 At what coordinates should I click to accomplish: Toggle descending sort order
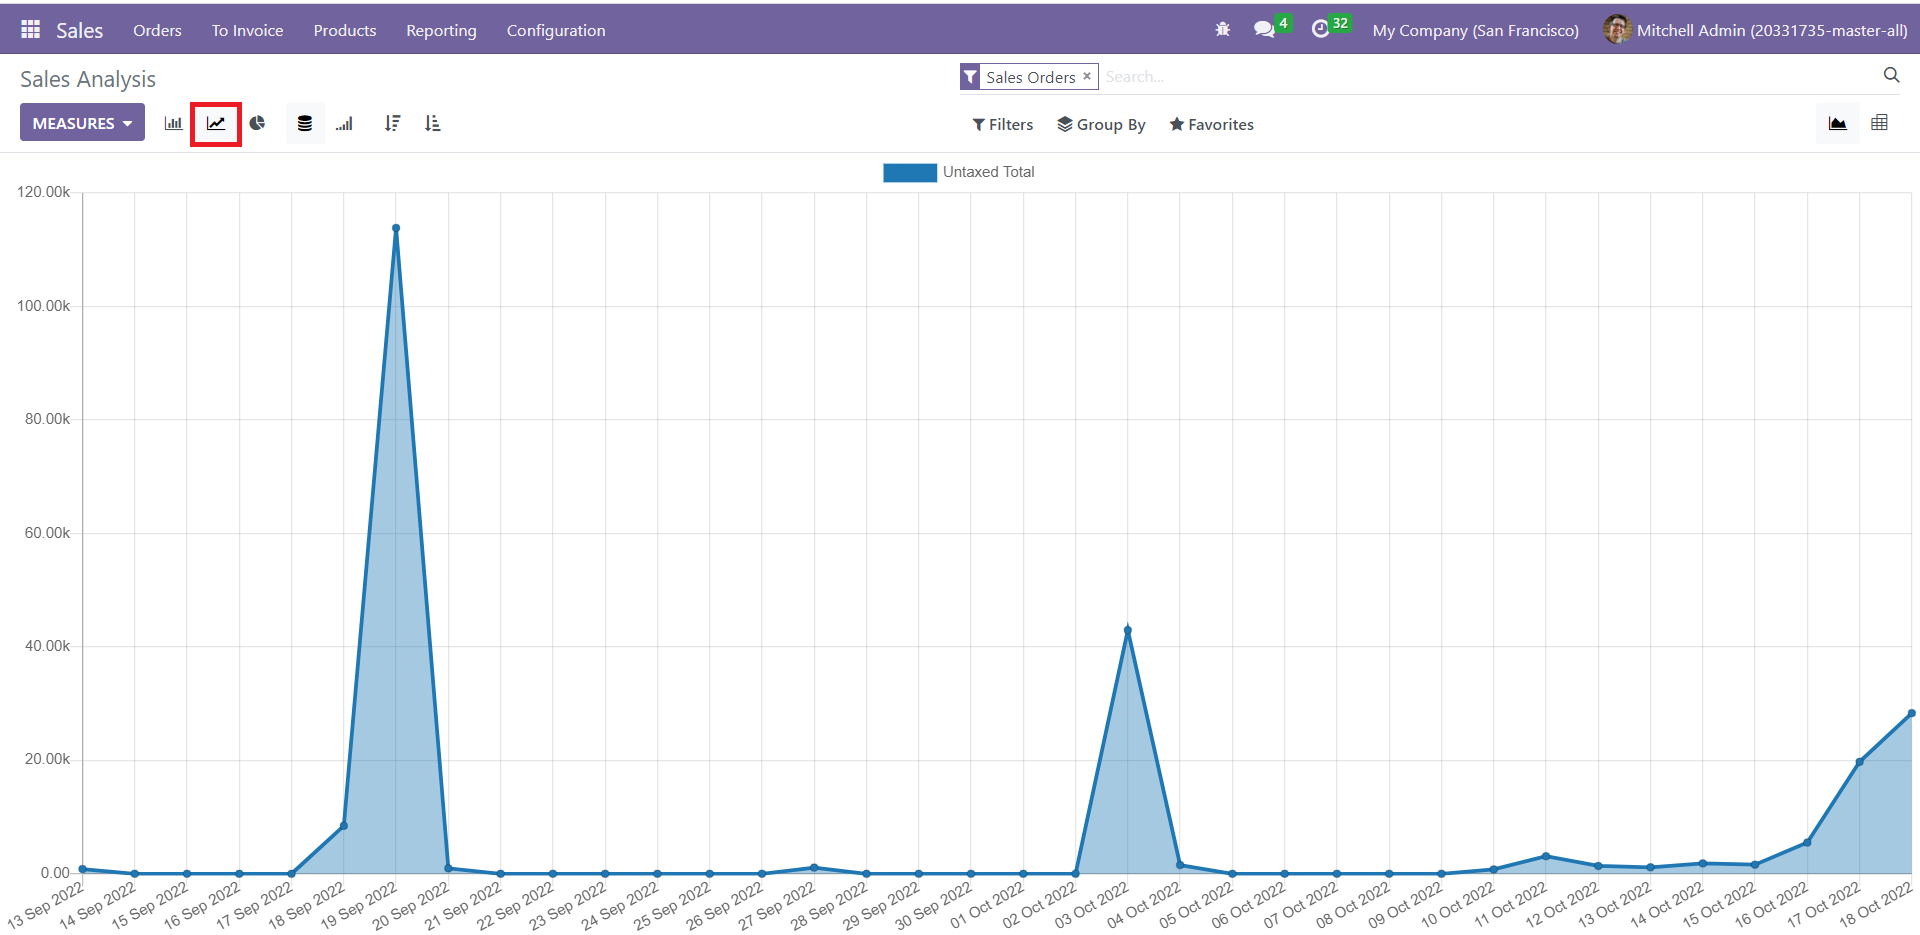point(392,124)
